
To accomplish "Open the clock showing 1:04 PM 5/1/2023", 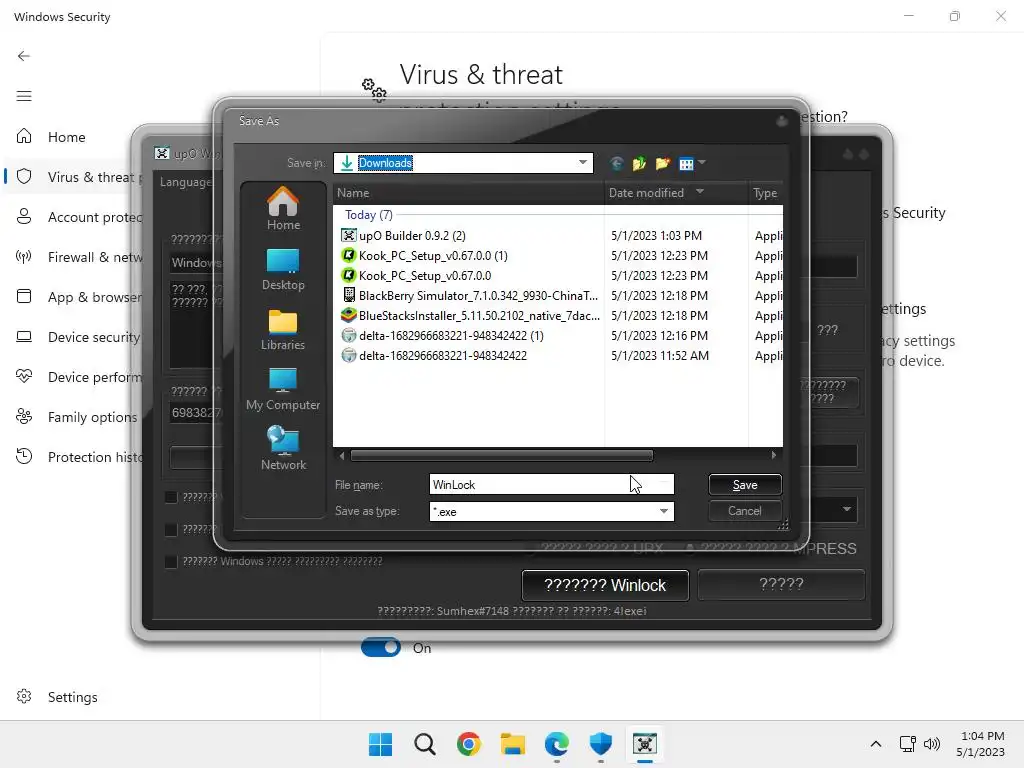I will (x=981, y=744).
